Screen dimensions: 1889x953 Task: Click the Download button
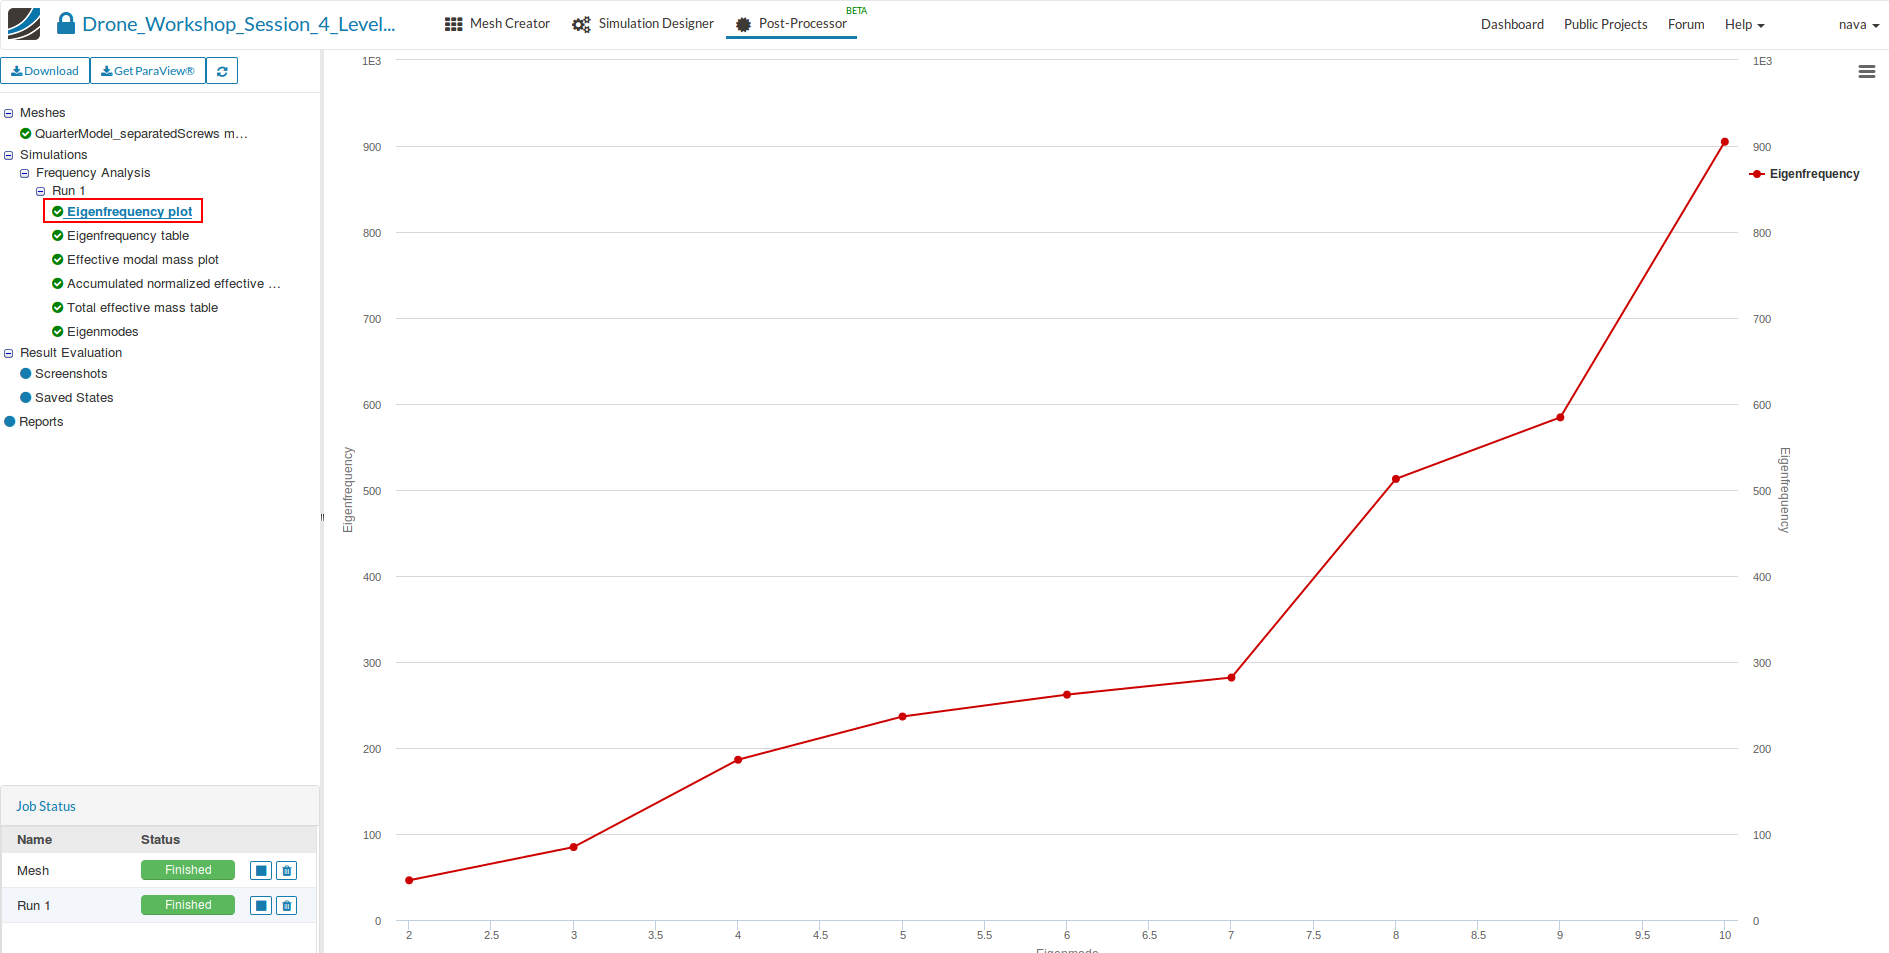45,71
